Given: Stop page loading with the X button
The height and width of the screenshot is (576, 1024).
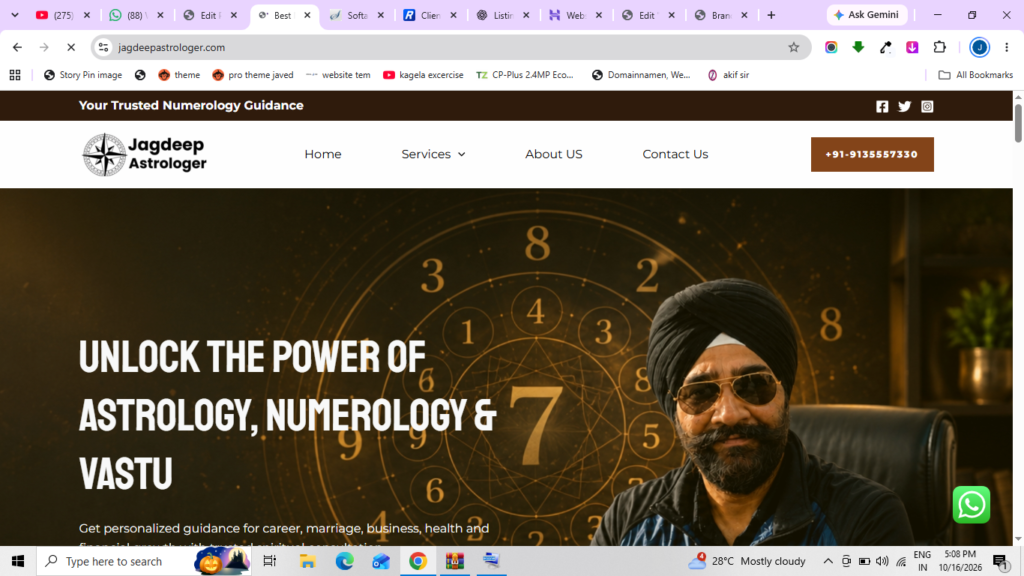Looking at the screenshot, I should (71, 47).
